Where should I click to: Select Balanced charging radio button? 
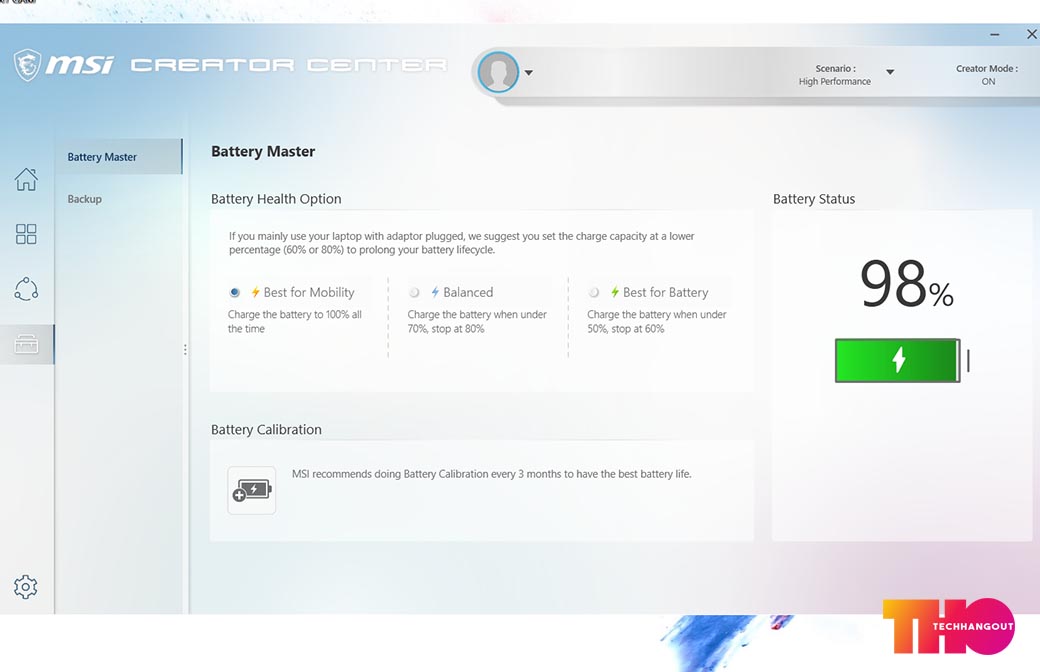click(415, 293)
